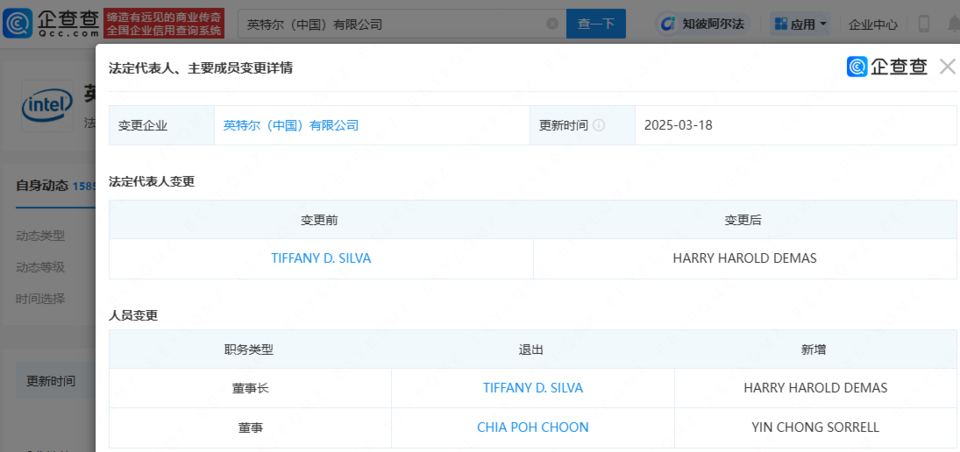Click the Intel company logo thumbnail
960x452 pixels.
pyautogui.click(x=48, y=104)
